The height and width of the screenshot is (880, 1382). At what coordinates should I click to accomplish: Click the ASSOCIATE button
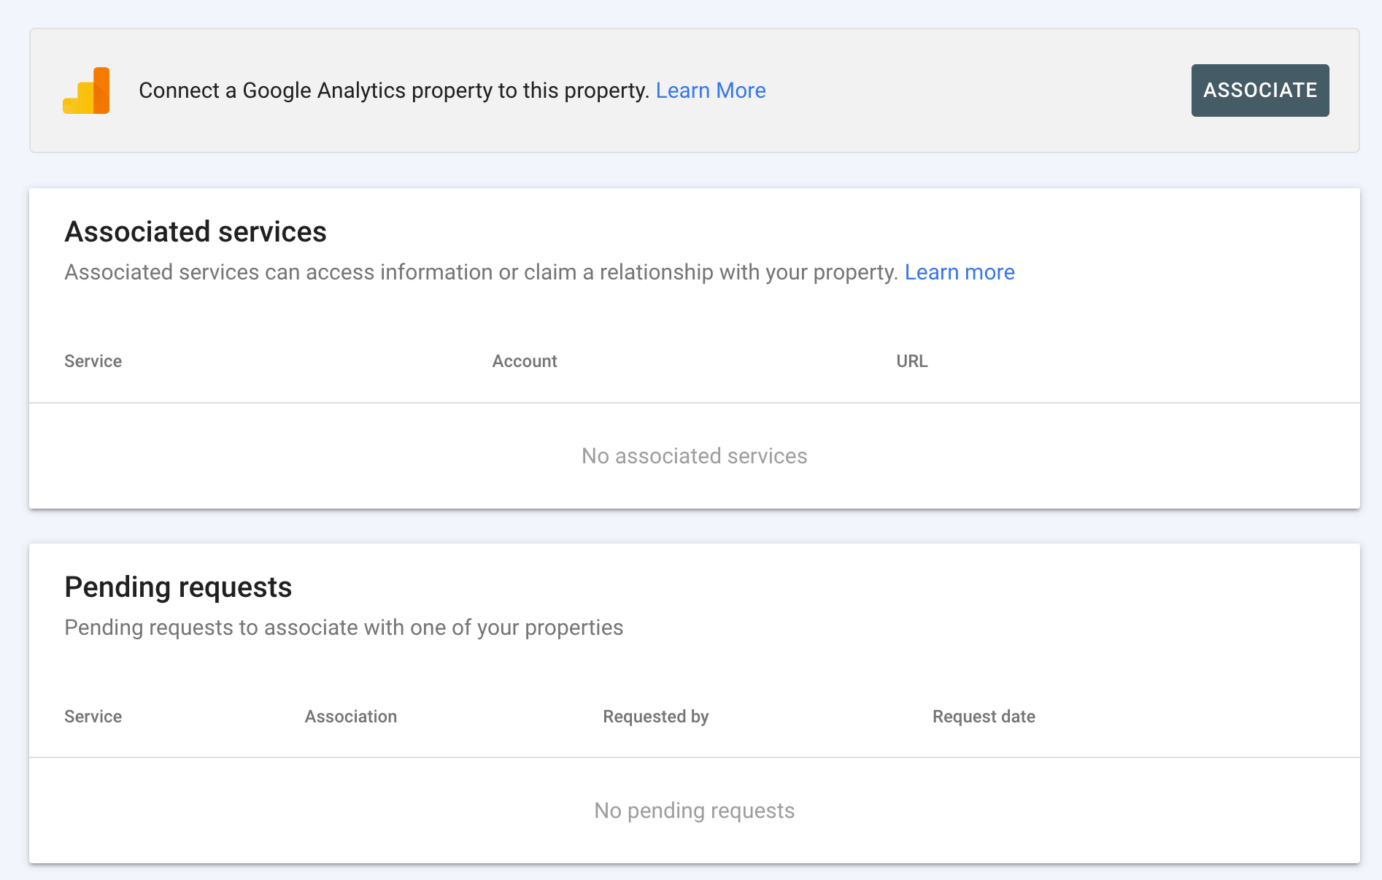tap(1259, 90)
